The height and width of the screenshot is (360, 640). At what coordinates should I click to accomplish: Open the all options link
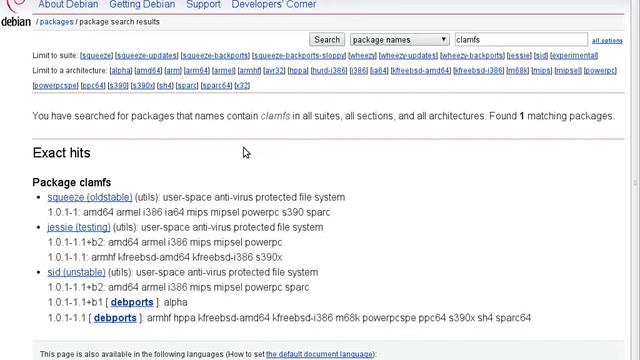[607, 40]
